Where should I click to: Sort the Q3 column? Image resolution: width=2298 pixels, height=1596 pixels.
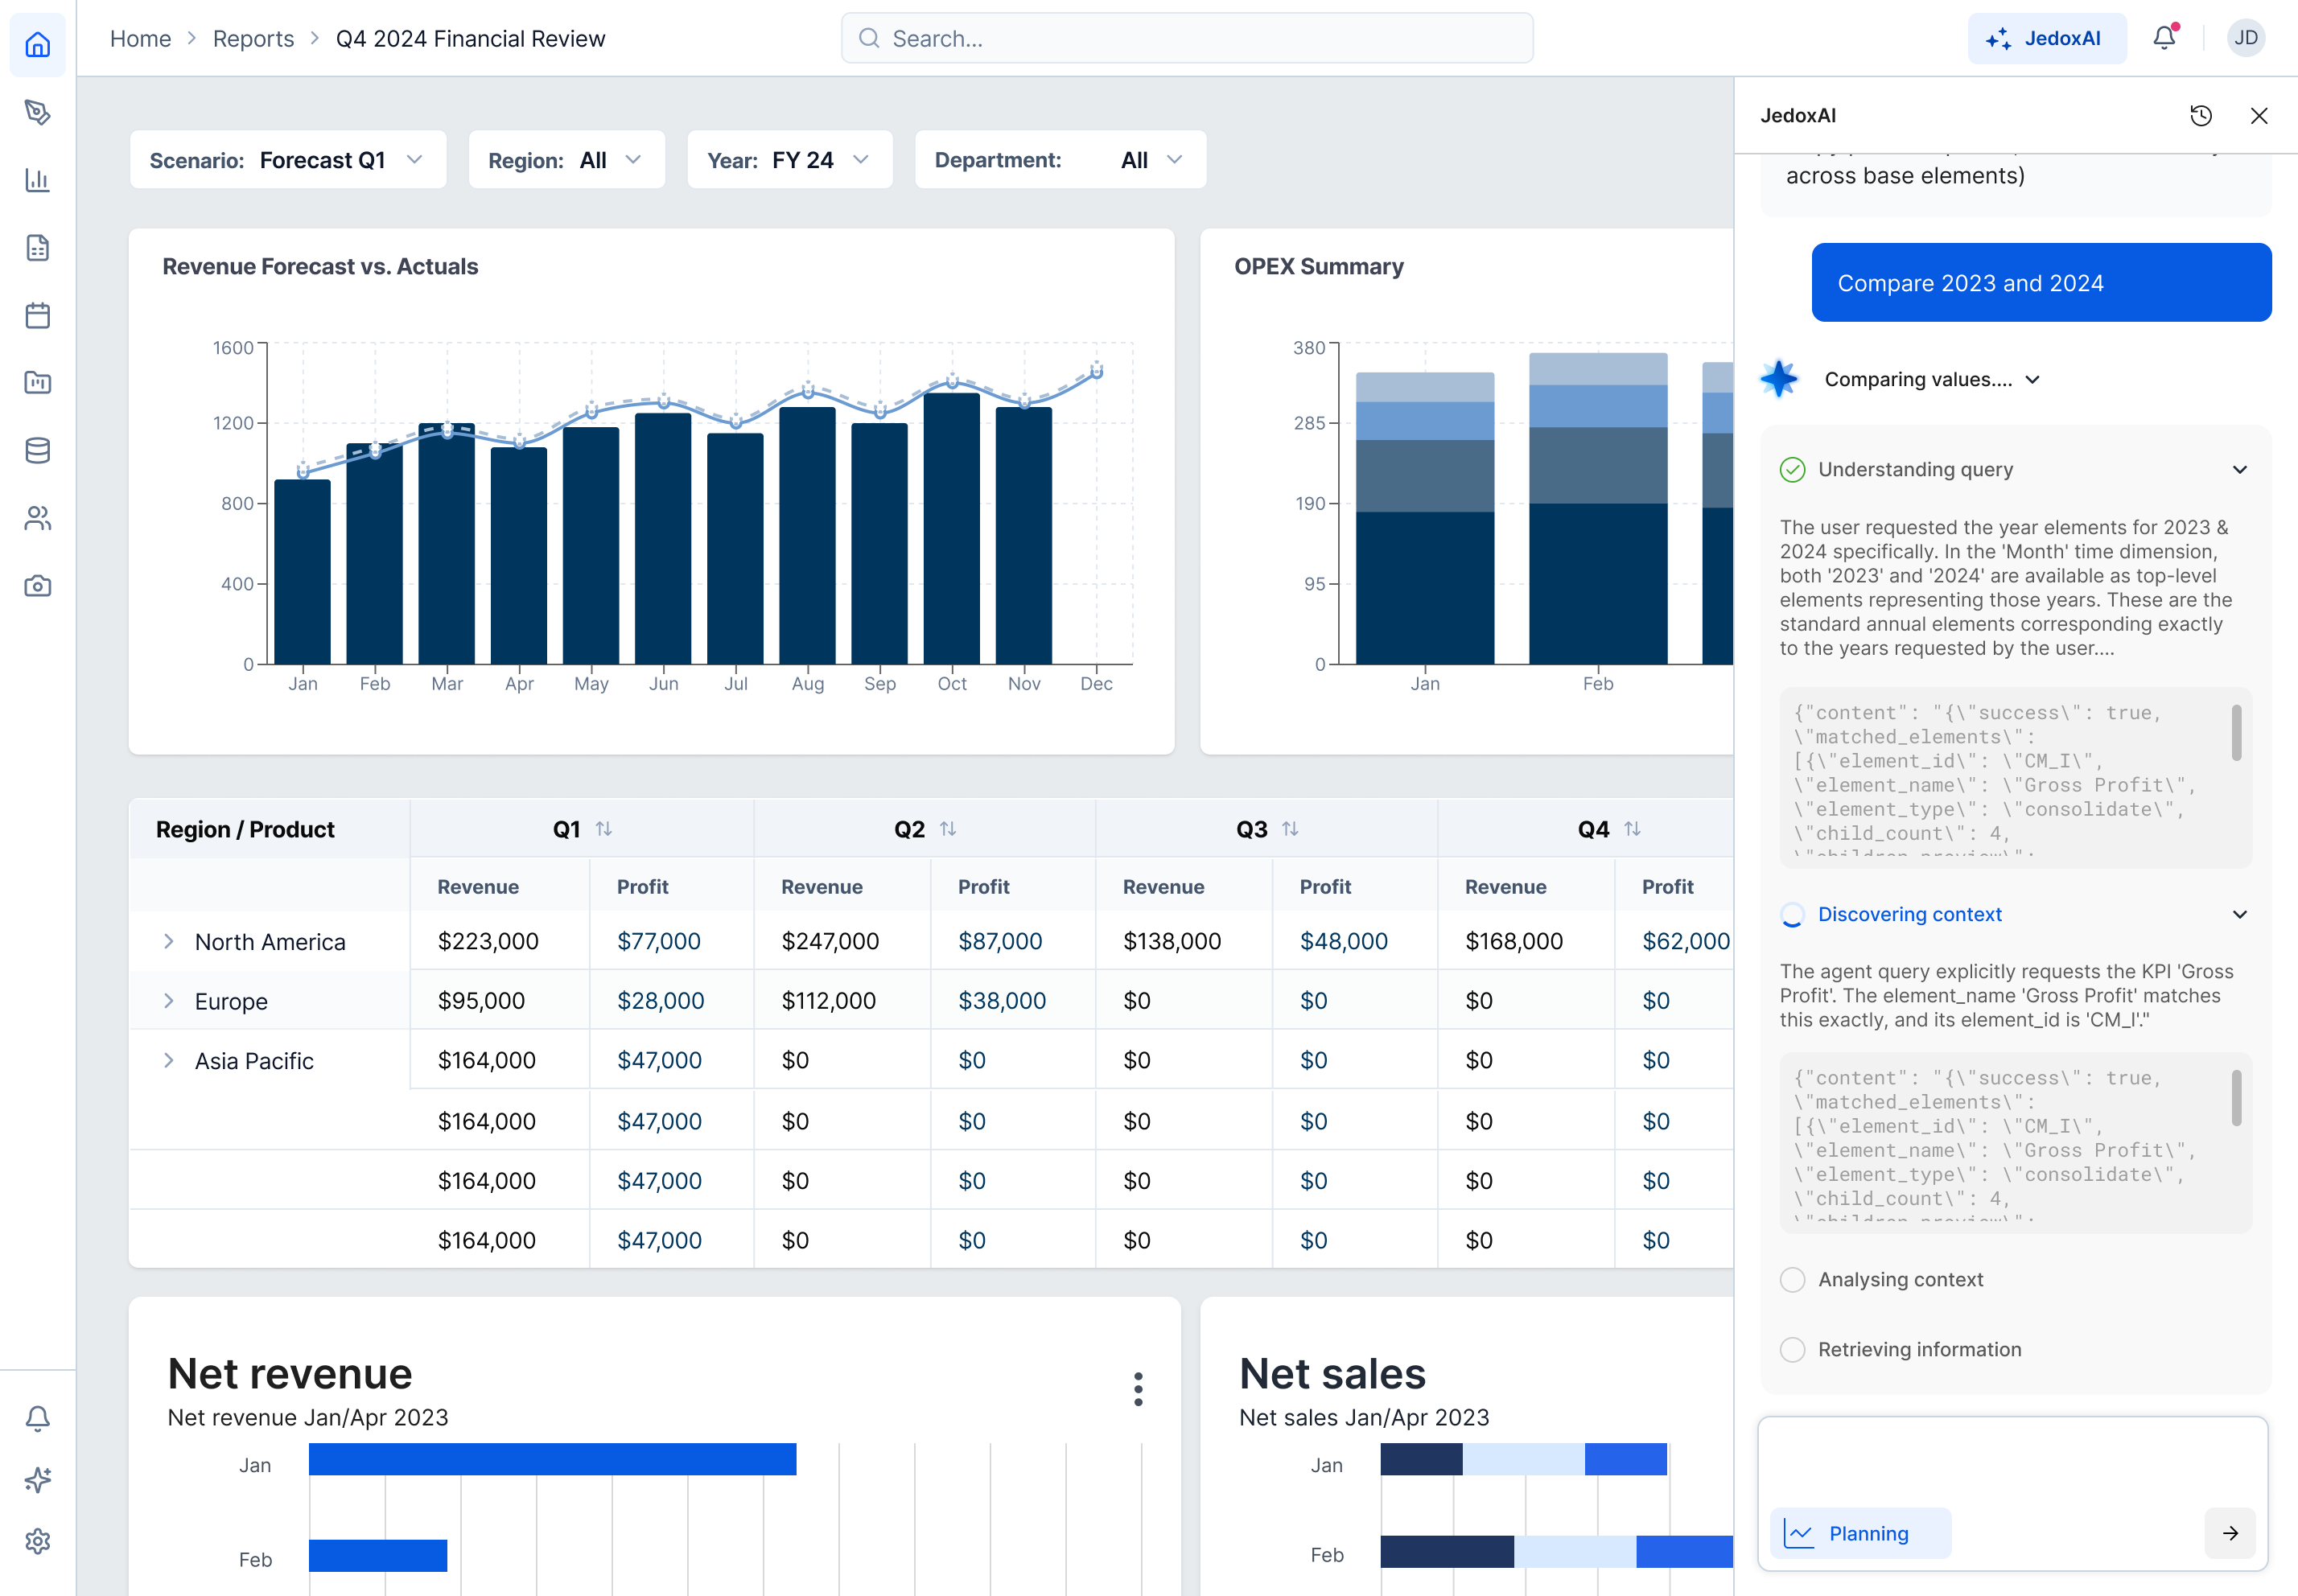(x=1290, y=829)
